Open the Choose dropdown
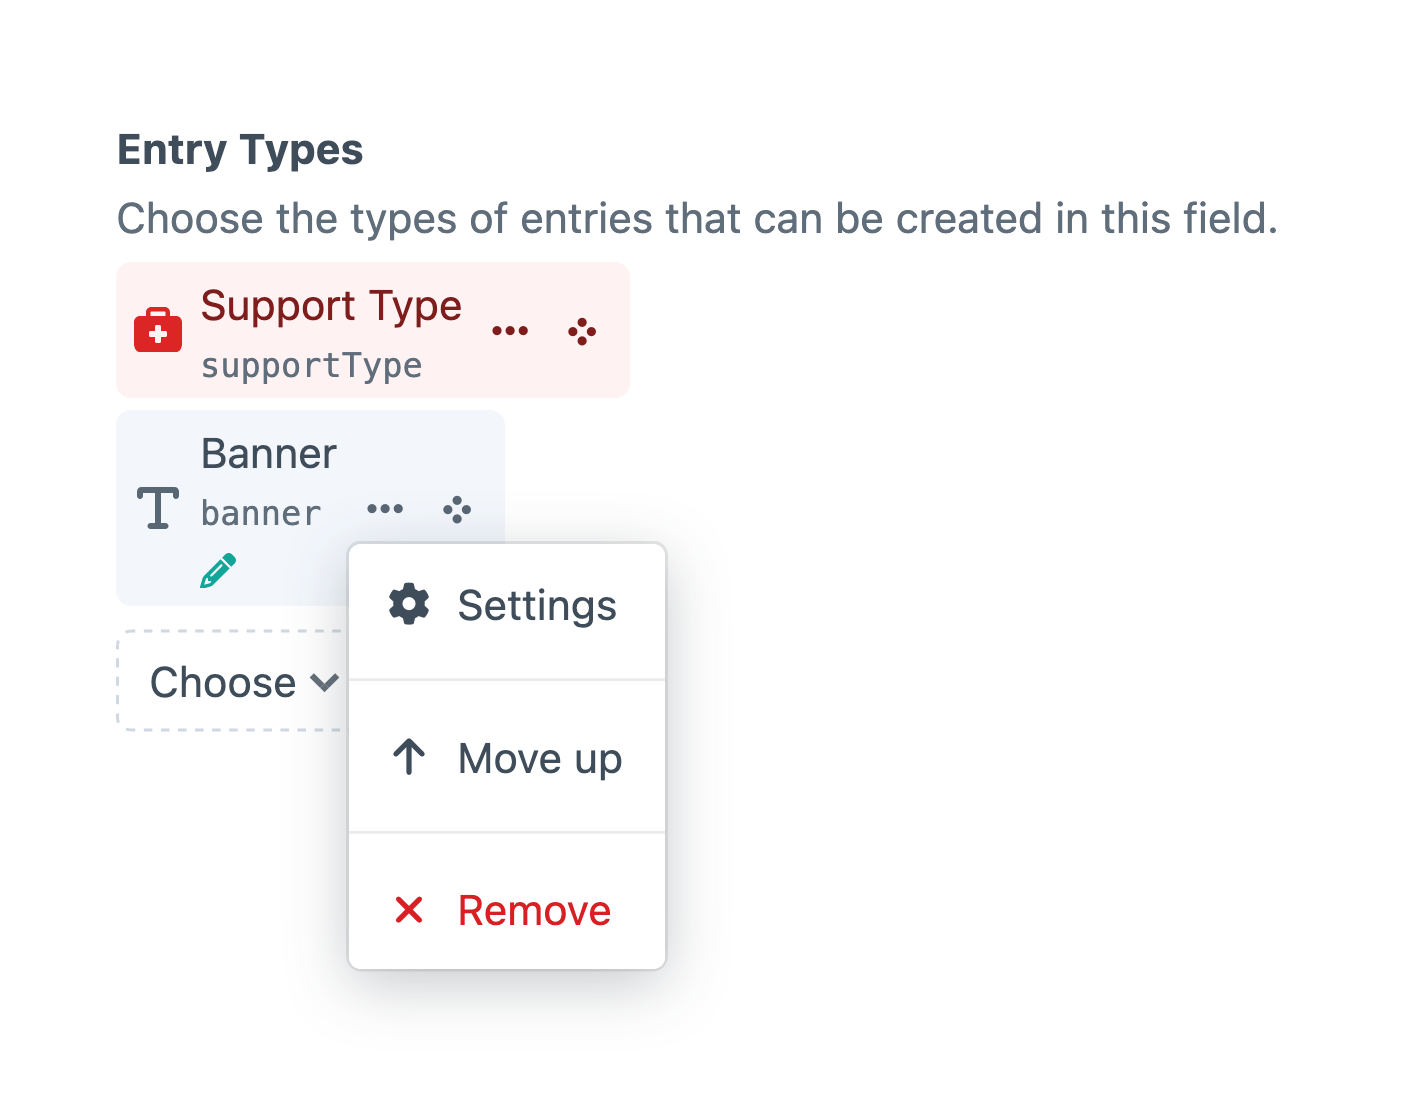 [x=223, y=683]
